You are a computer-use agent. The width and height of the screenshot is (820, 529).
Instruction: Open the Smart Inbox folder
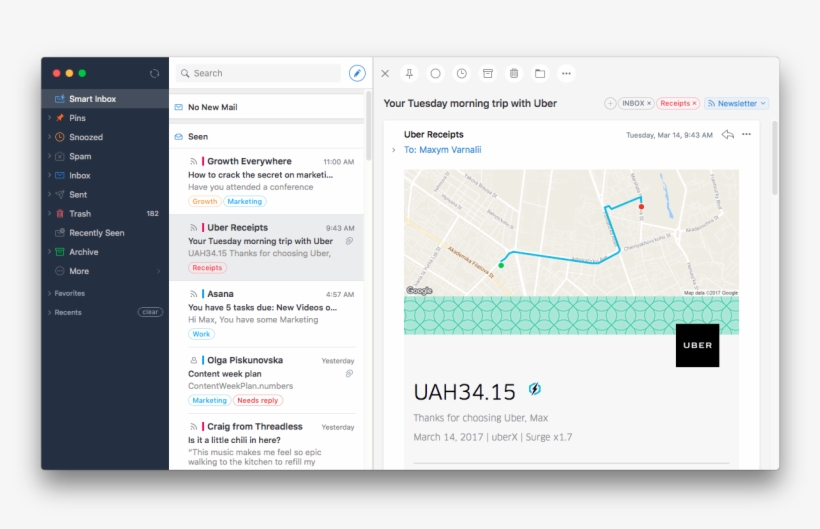[x=92, y=99]
